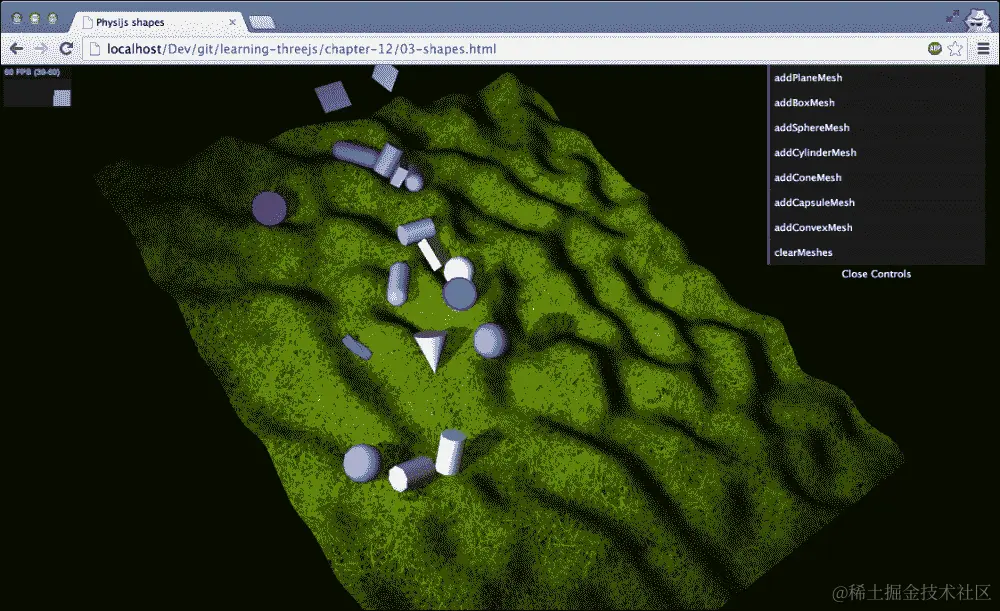Click clearMeshes to remove all shapes
This screenshot has width=1000, height=611.
pyautogui.click(x=876, y=252)
